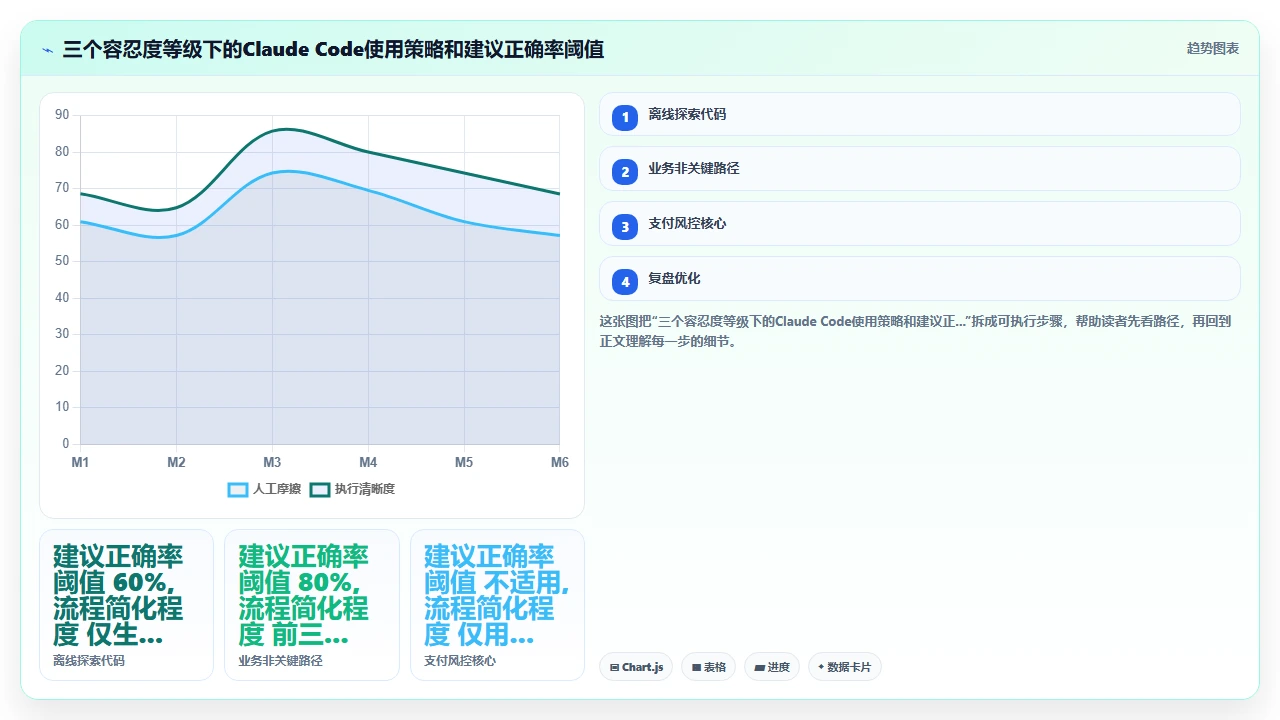Click the 0 y-axis value

click(x=66, y=444)
